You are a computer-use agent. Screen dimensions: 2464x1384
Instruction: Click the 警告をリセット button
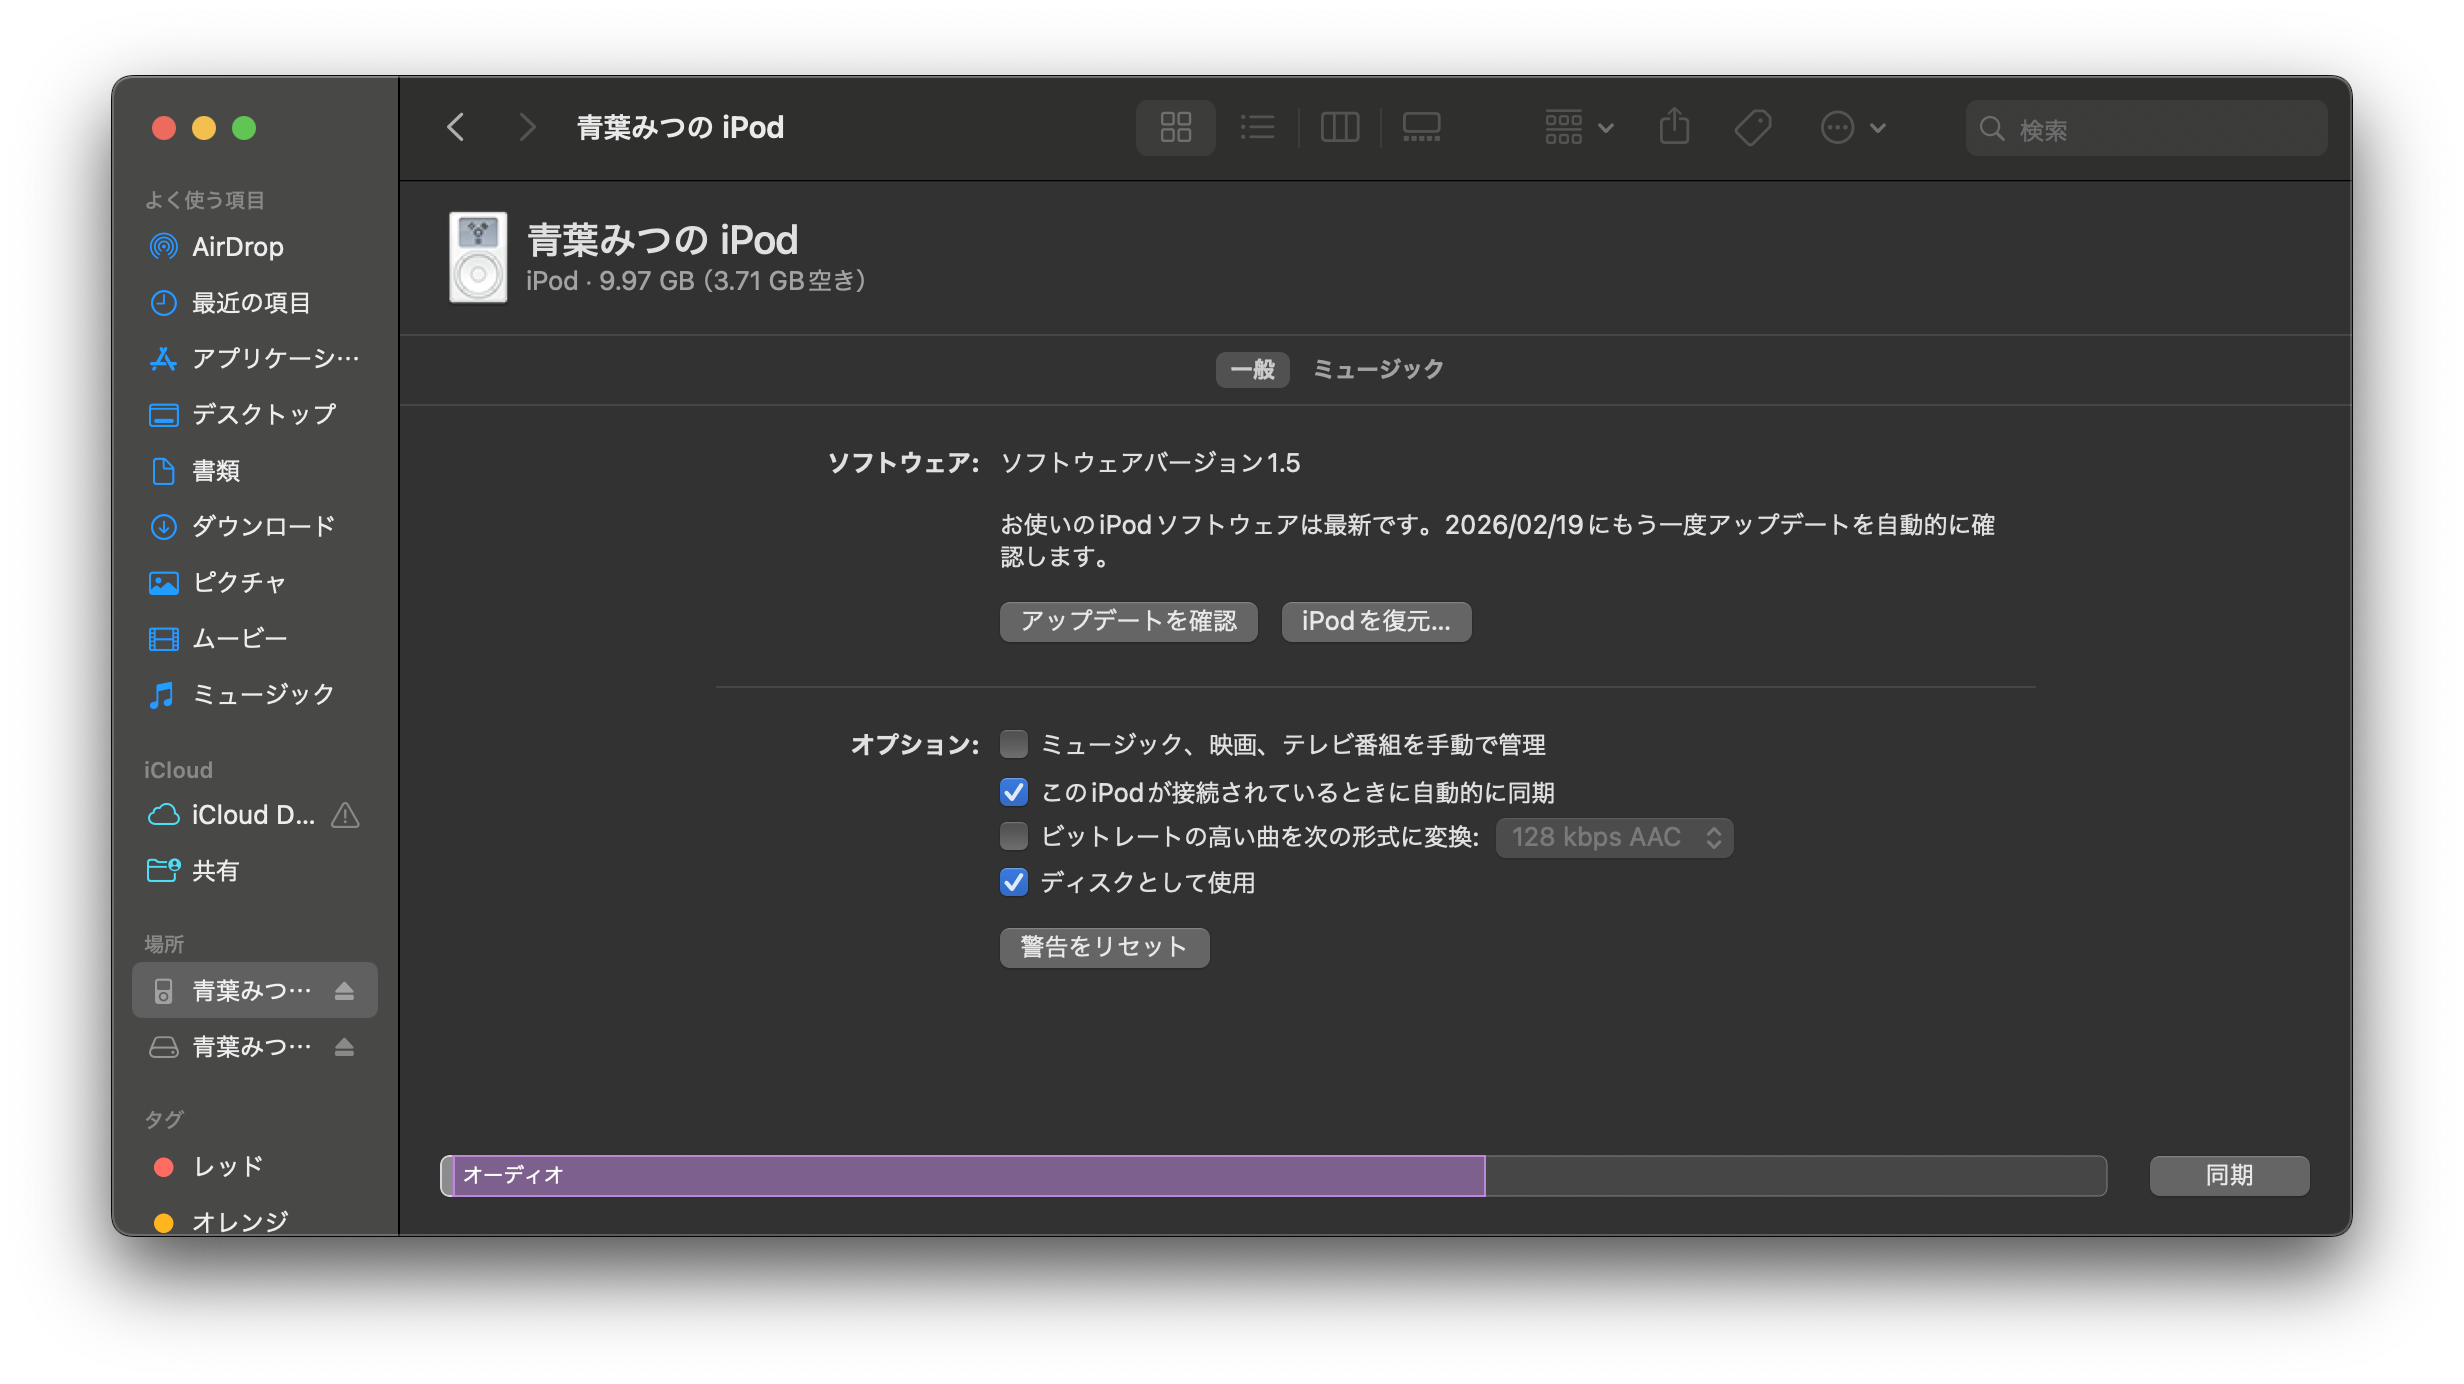[1104, 948]
